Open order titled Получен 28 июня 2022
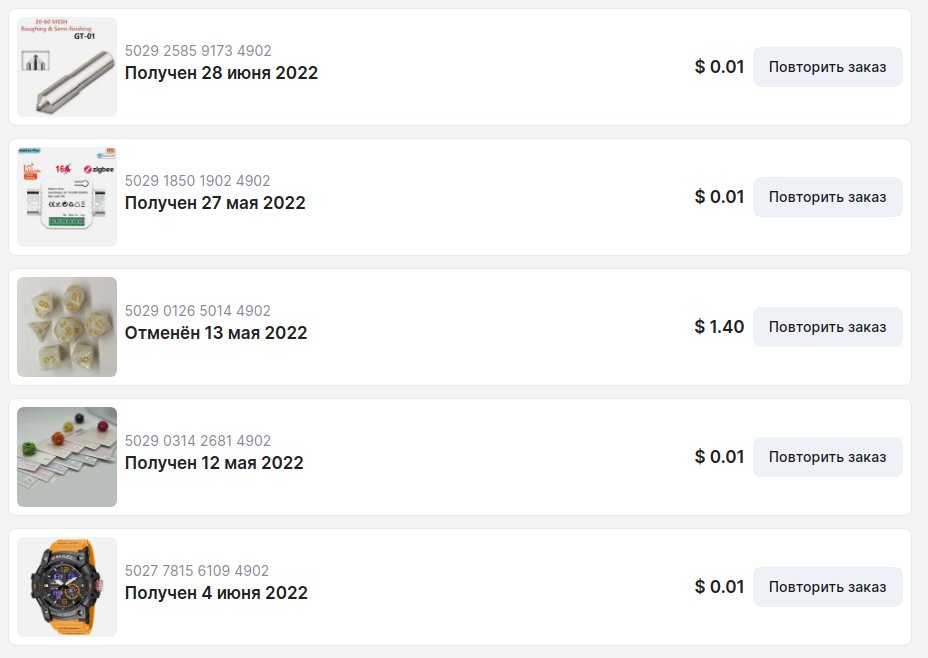 (221, 73)
